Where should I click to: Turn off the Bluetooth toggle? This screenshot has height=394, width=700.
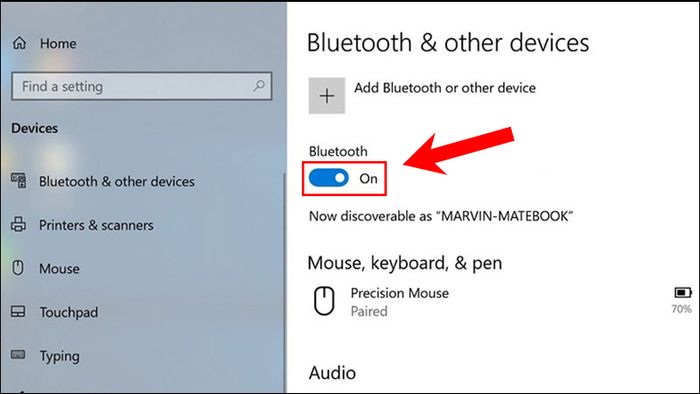[x=329, y=178]
